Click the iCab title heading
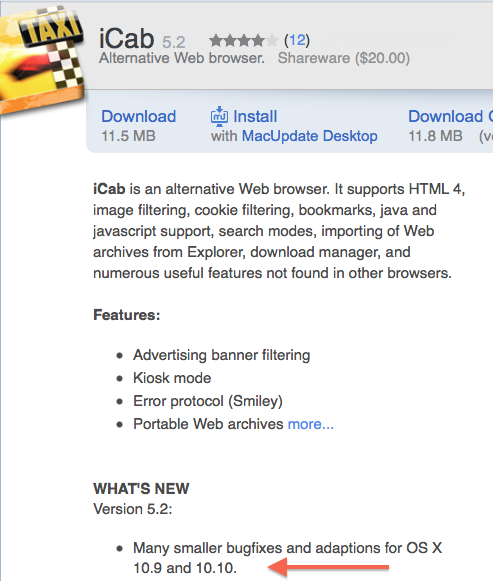 126,39
